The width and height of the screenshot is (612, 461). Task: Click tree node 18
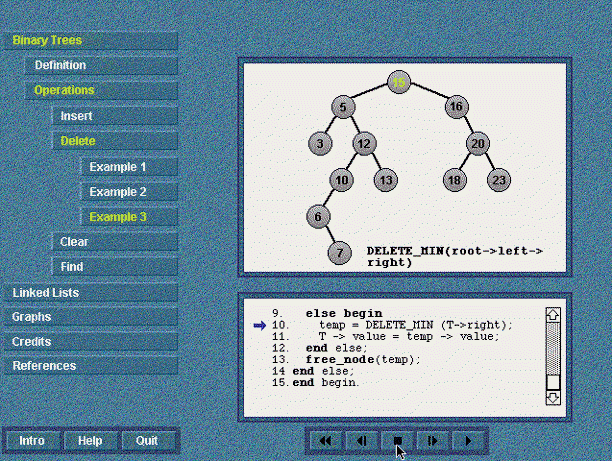tap(455, 180)
